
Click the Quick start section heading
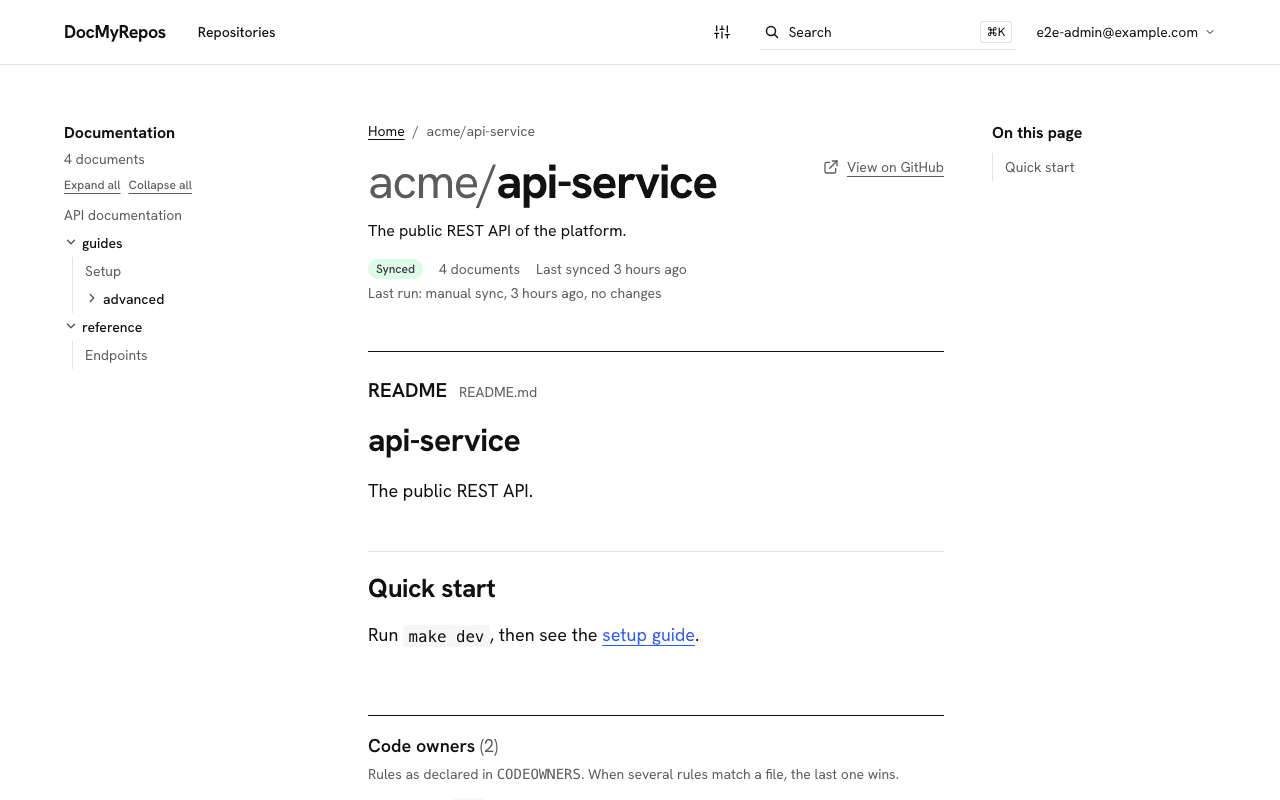[x=431, y=588]
